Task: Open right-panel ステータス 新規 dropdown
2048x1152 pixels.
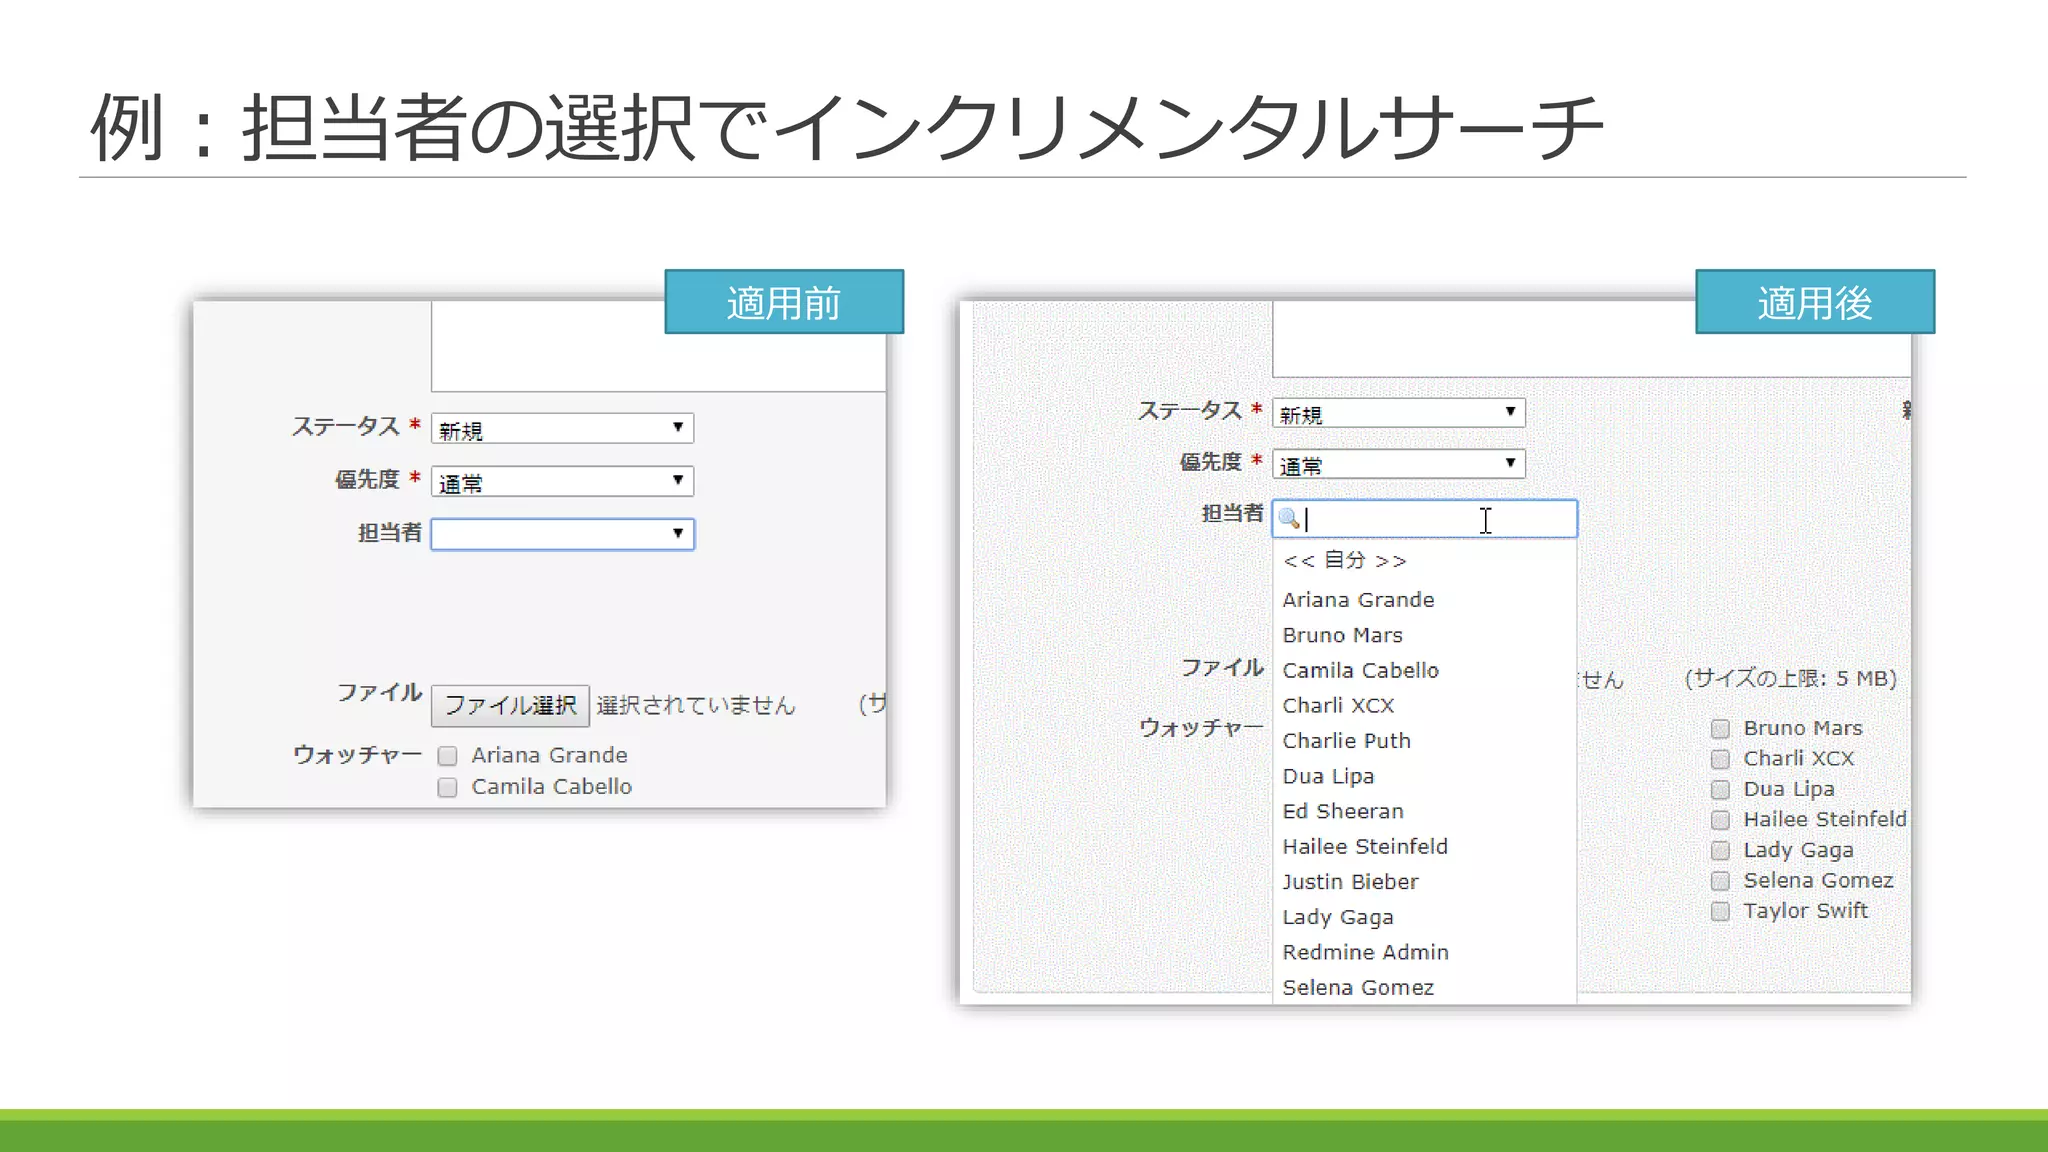Action: (1398, 413)
